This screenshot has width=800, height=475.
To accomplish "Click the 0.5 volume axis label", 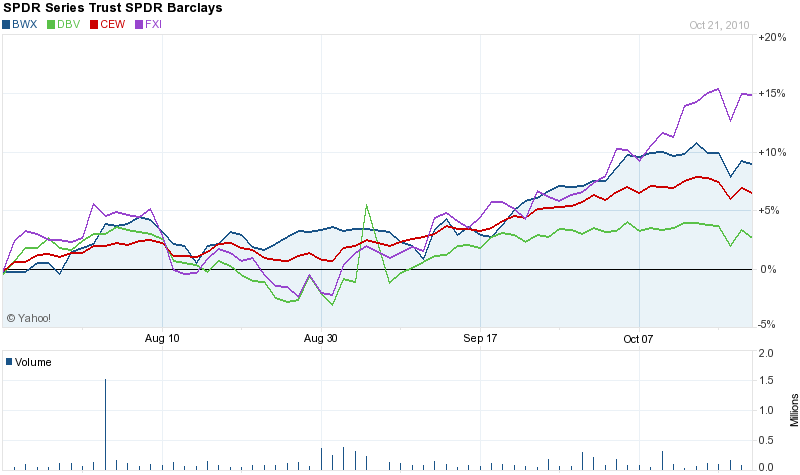I will (x=766, y=440).
